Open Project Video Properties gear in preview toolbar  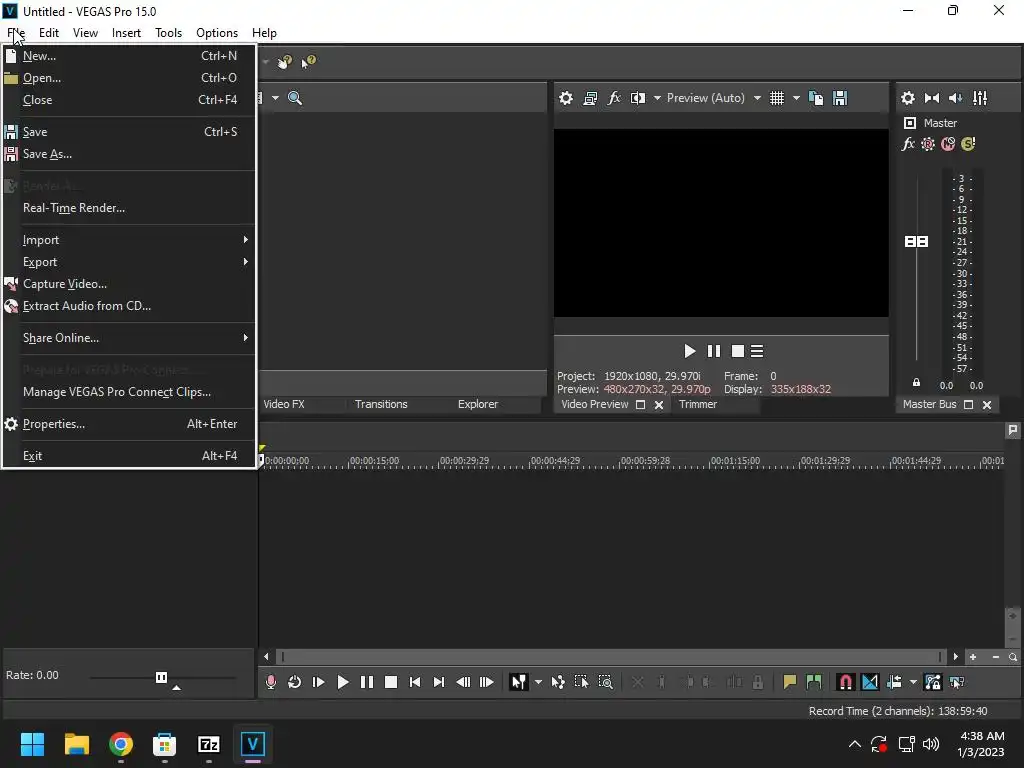566,98
